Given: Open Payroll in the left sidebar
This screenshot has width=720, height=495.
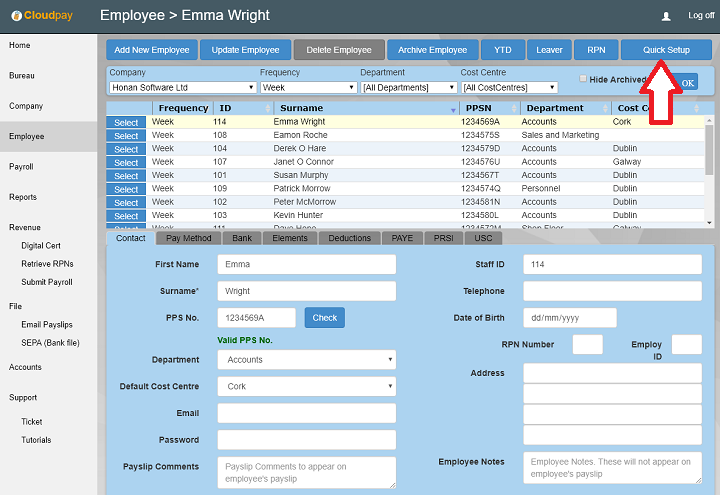Looking at the screenshot, I should (x=21, y=167).
